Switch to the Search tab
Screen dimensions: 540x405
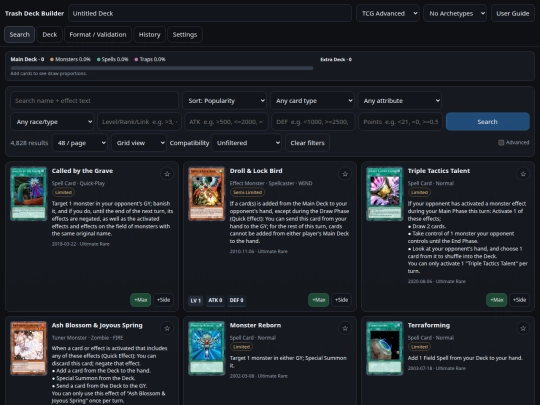coord(20,34)
